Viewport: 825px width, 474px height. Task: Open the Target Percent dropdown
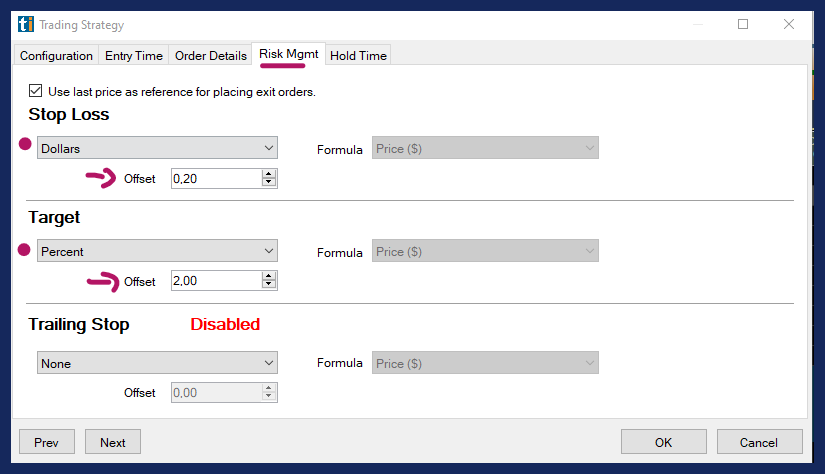click(x=156, y=252)
